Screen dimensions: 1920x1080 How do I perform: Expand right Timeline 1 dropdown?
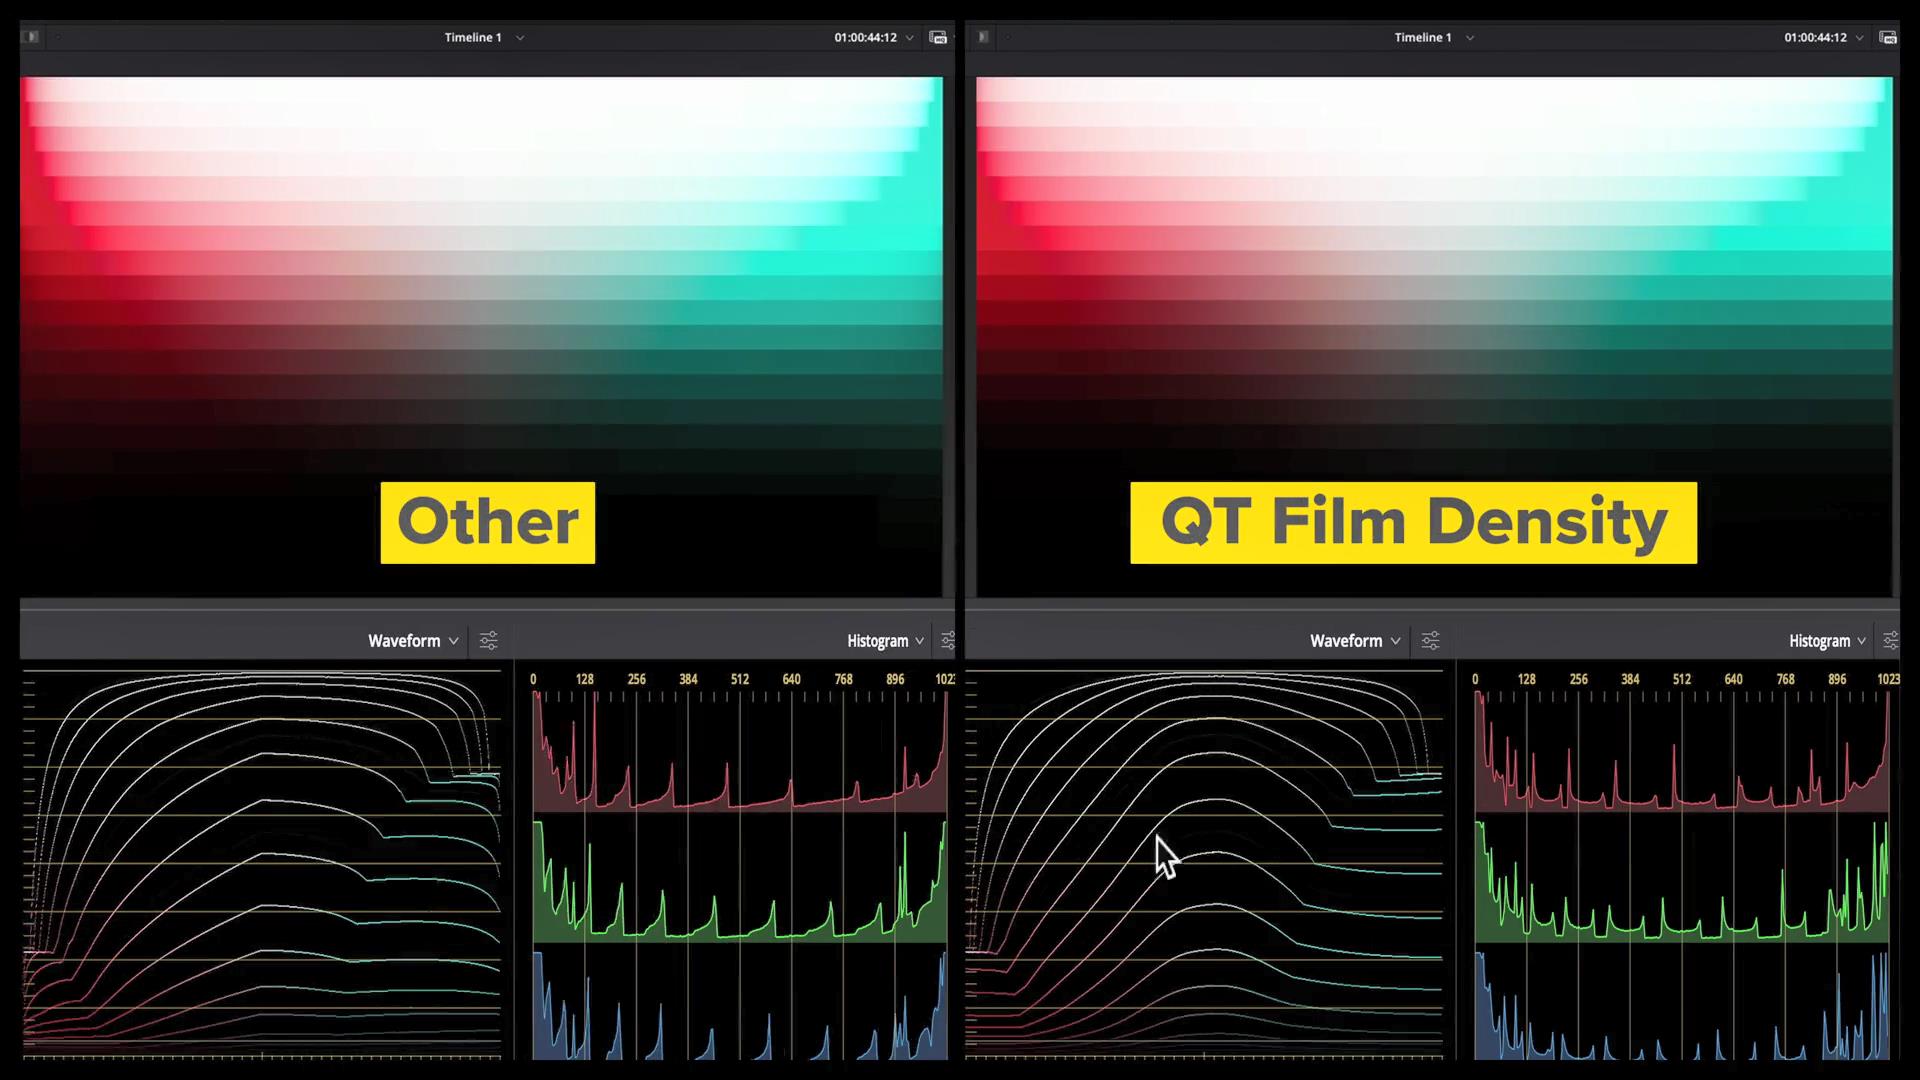point(1470,38)
